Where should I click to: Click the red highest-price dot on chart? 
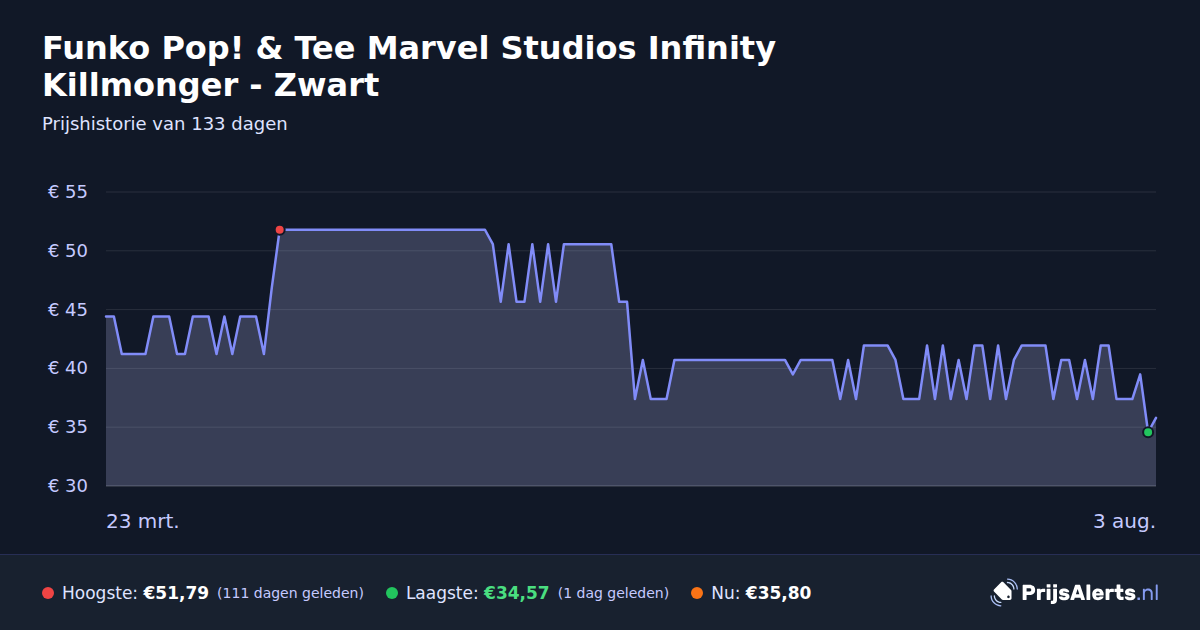(x=279, y=230)
